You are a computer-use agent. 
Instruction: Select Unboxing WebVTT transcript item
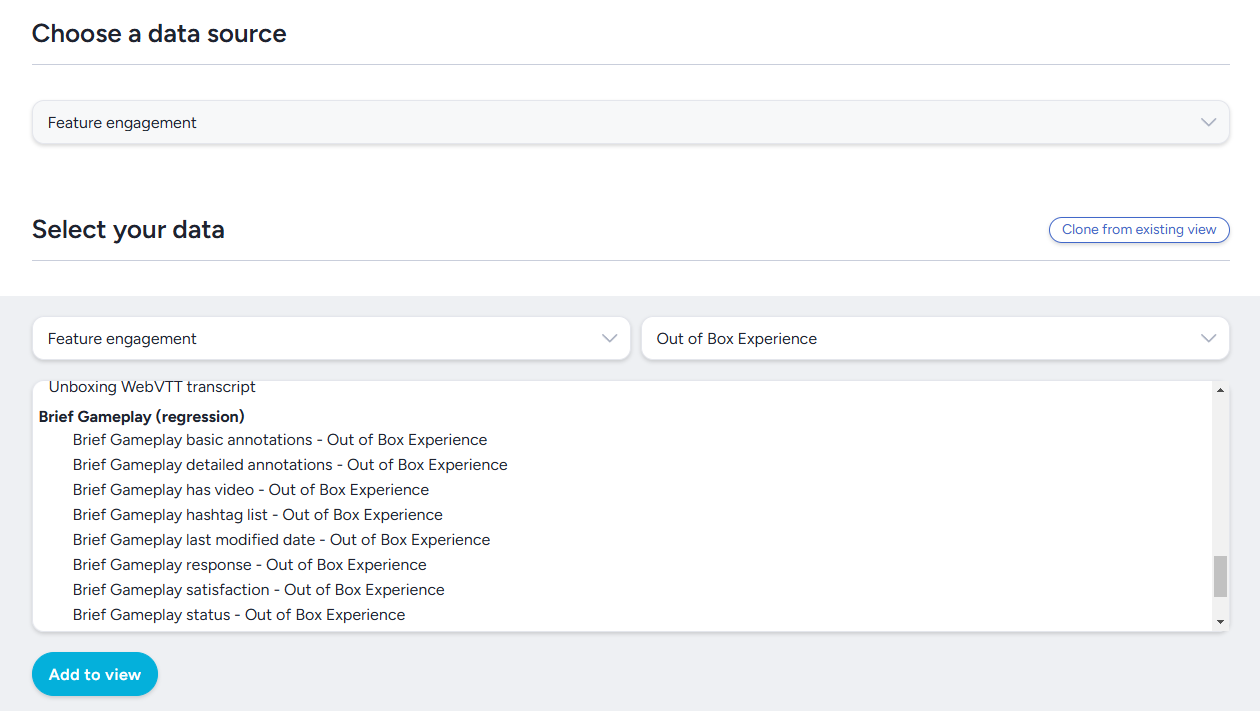(152, 387)
